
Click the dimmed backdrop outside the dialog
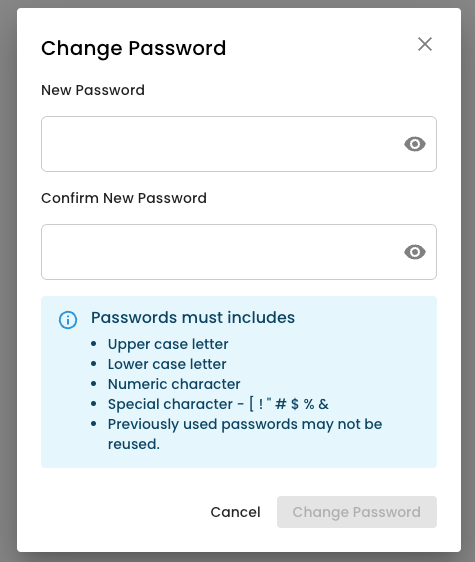[x=8, y=281]
